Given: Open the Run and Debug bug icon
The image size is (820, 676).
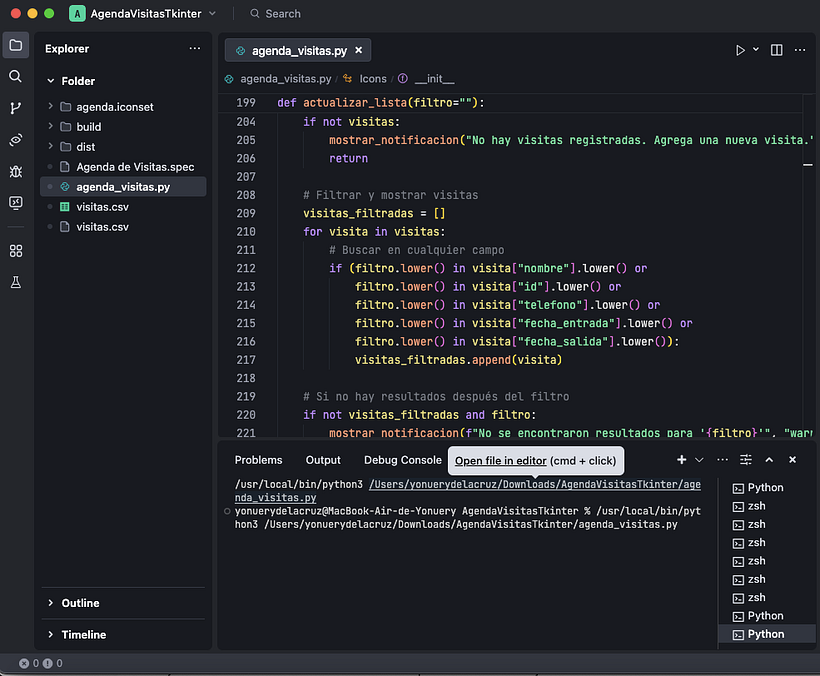Looking at the screenshot, I should (x=16, y=171).
